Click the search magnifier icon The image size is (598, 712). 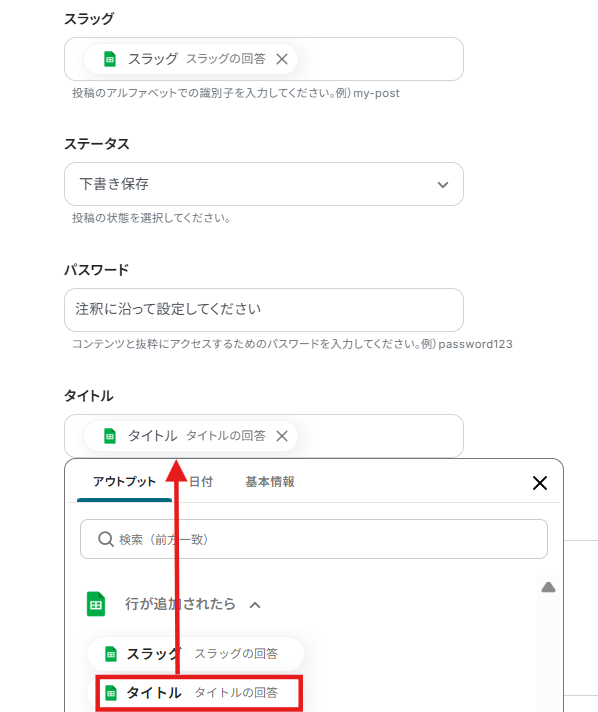[x=105, y=539]
